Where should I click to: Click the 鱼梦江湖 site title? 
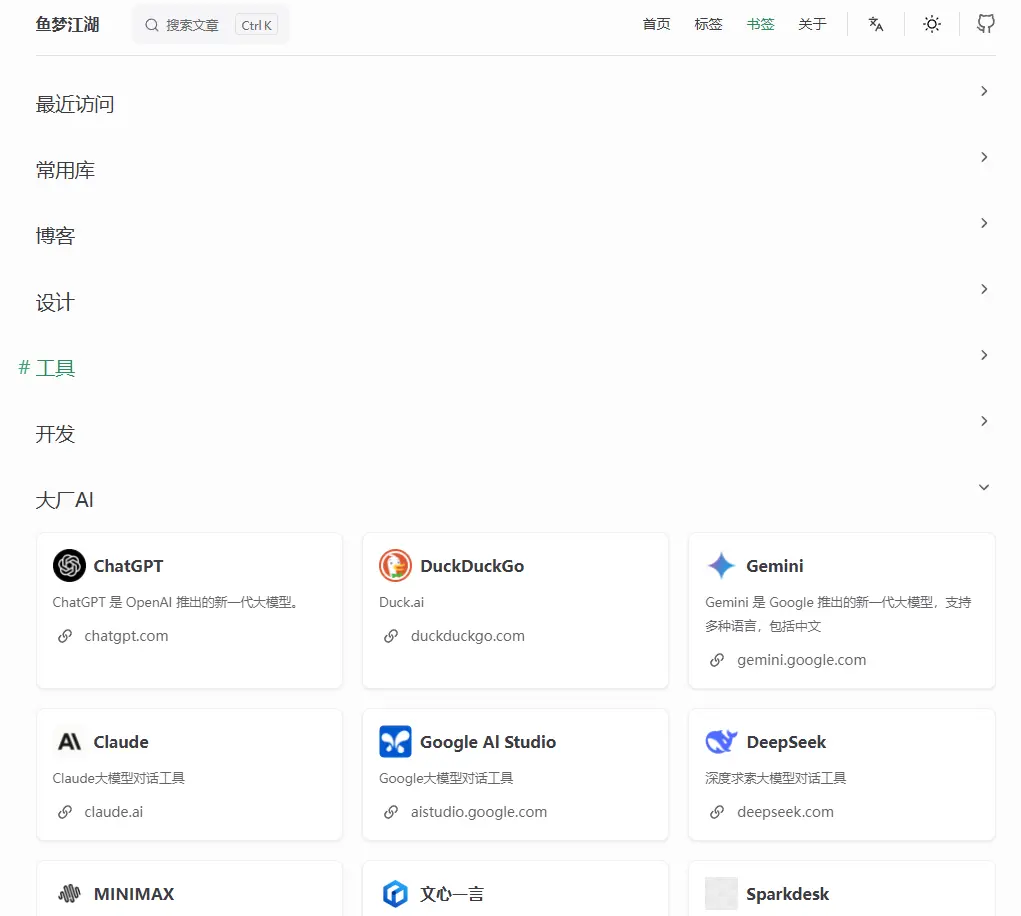(x=68, y=25)
